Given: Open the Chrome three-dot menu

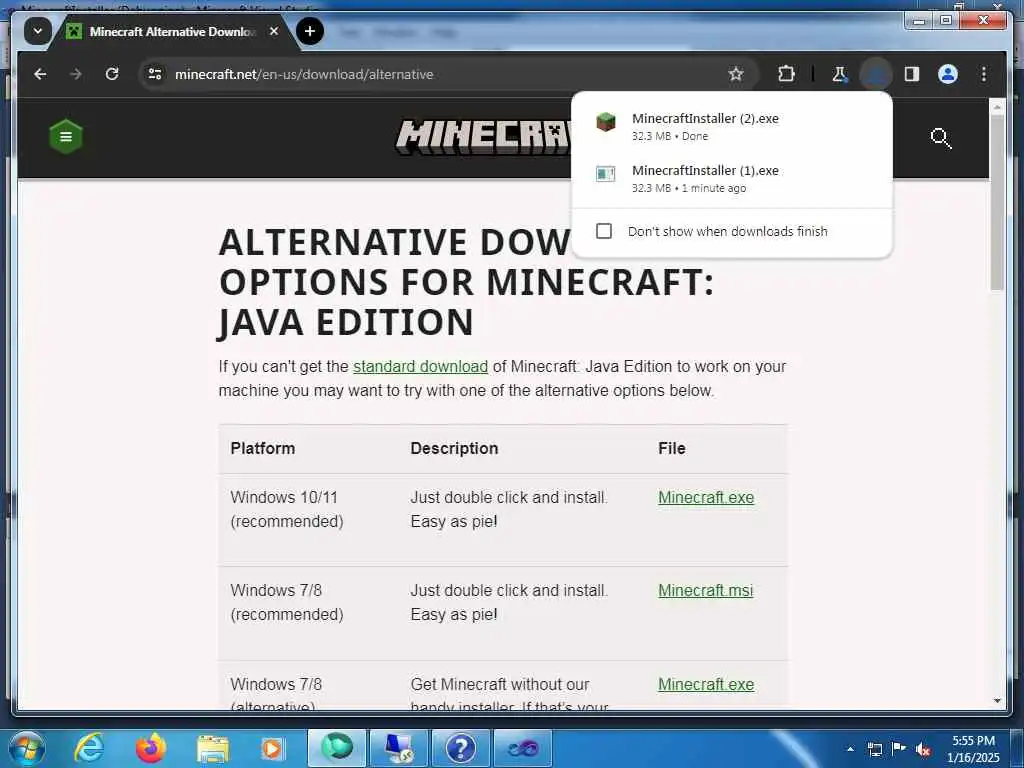Looking at the screenshot, I should pyautogui.click(x=984, y=74).
